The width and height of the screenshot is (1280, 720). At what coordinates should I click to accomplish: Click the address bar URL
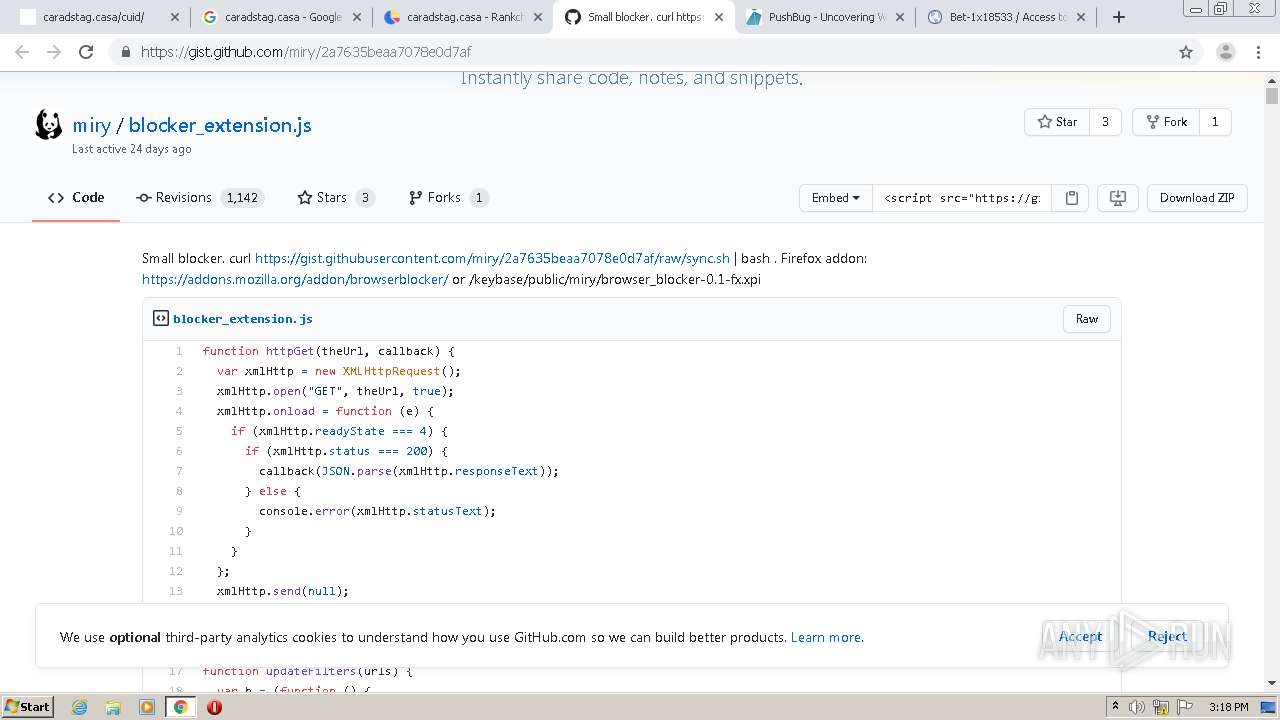[x=306, y=52]
